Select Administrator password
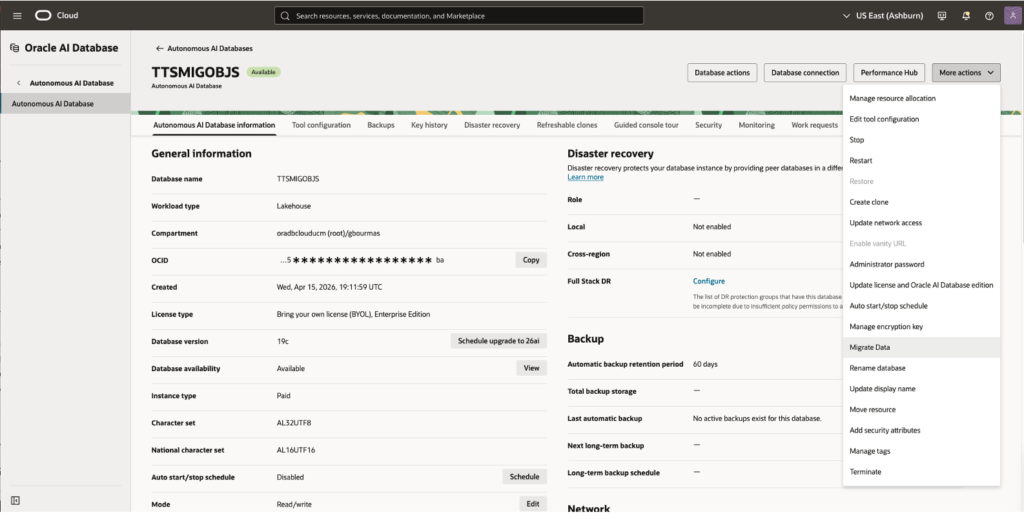This screenshot has height=519, width=1024. coord(921,264)
